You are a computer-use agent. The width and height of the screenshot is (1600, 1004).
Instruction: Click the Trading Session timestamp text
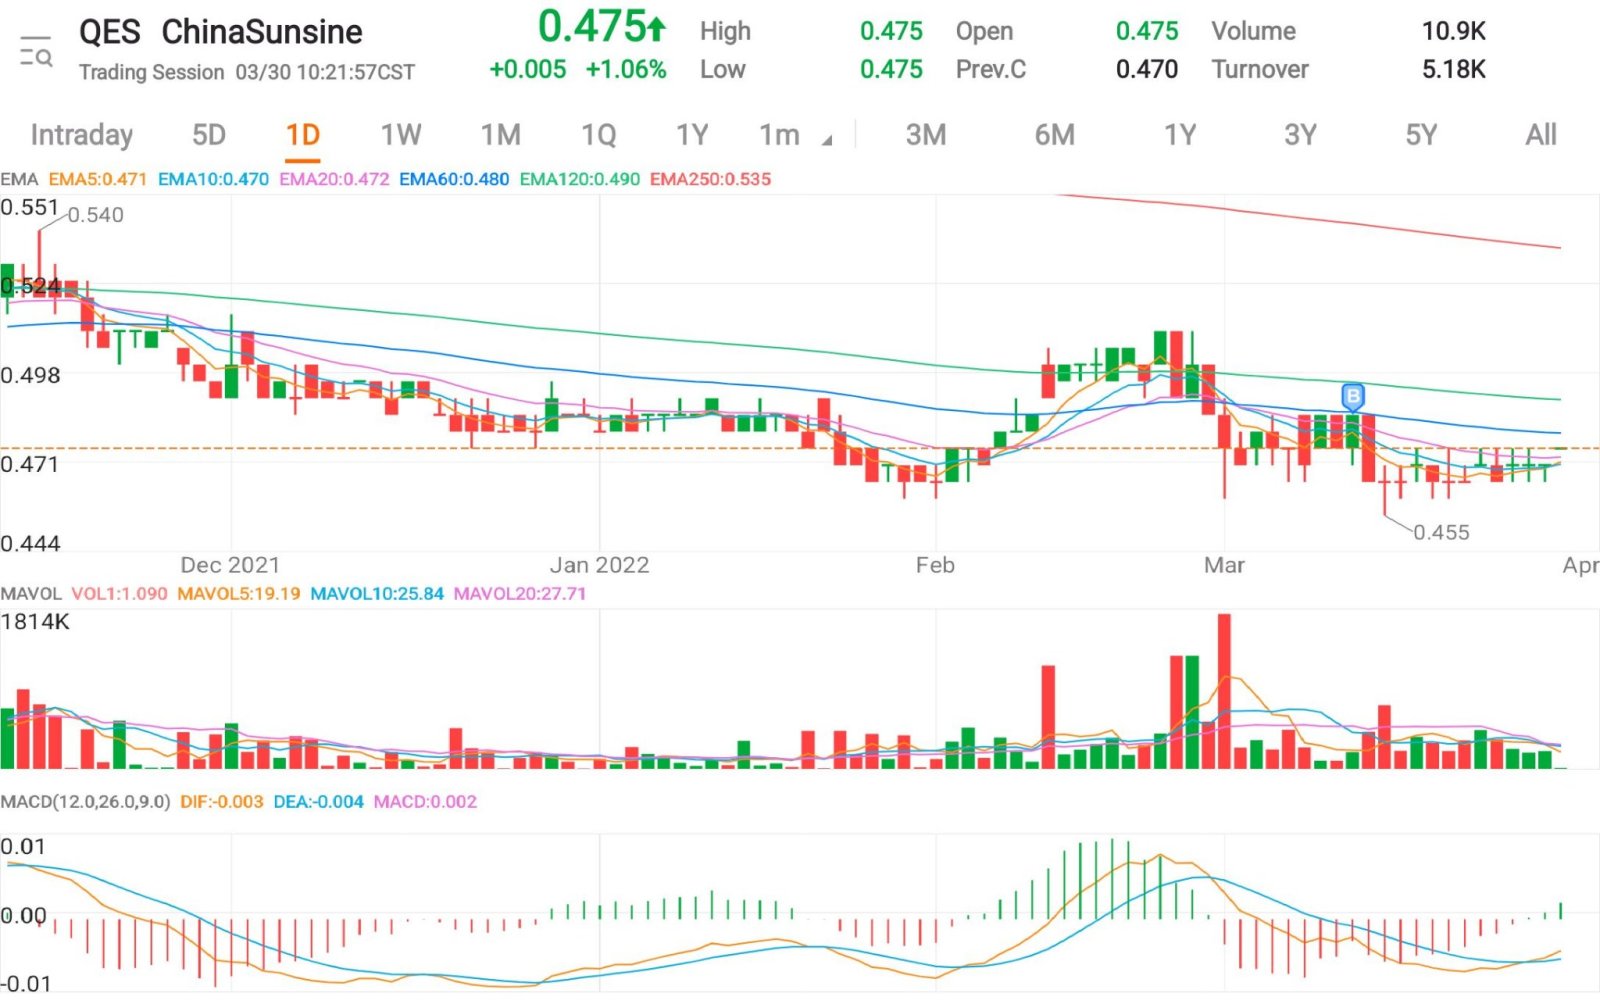point(247,72)
